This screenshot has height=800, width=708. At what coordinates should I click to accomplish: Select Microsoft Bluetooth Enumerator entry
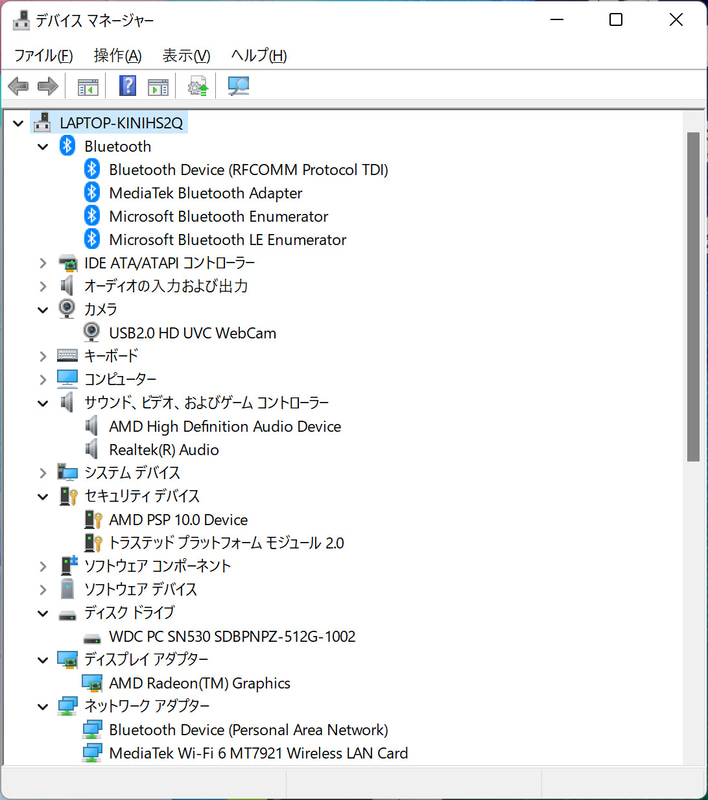pyautogui.click(x=218, y=216)
